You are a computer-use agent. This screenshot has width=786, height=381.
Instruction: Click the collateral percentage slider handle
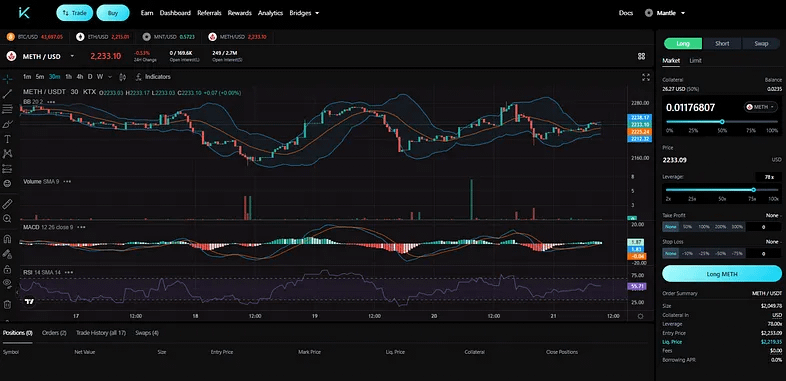(x=722, y=122)
